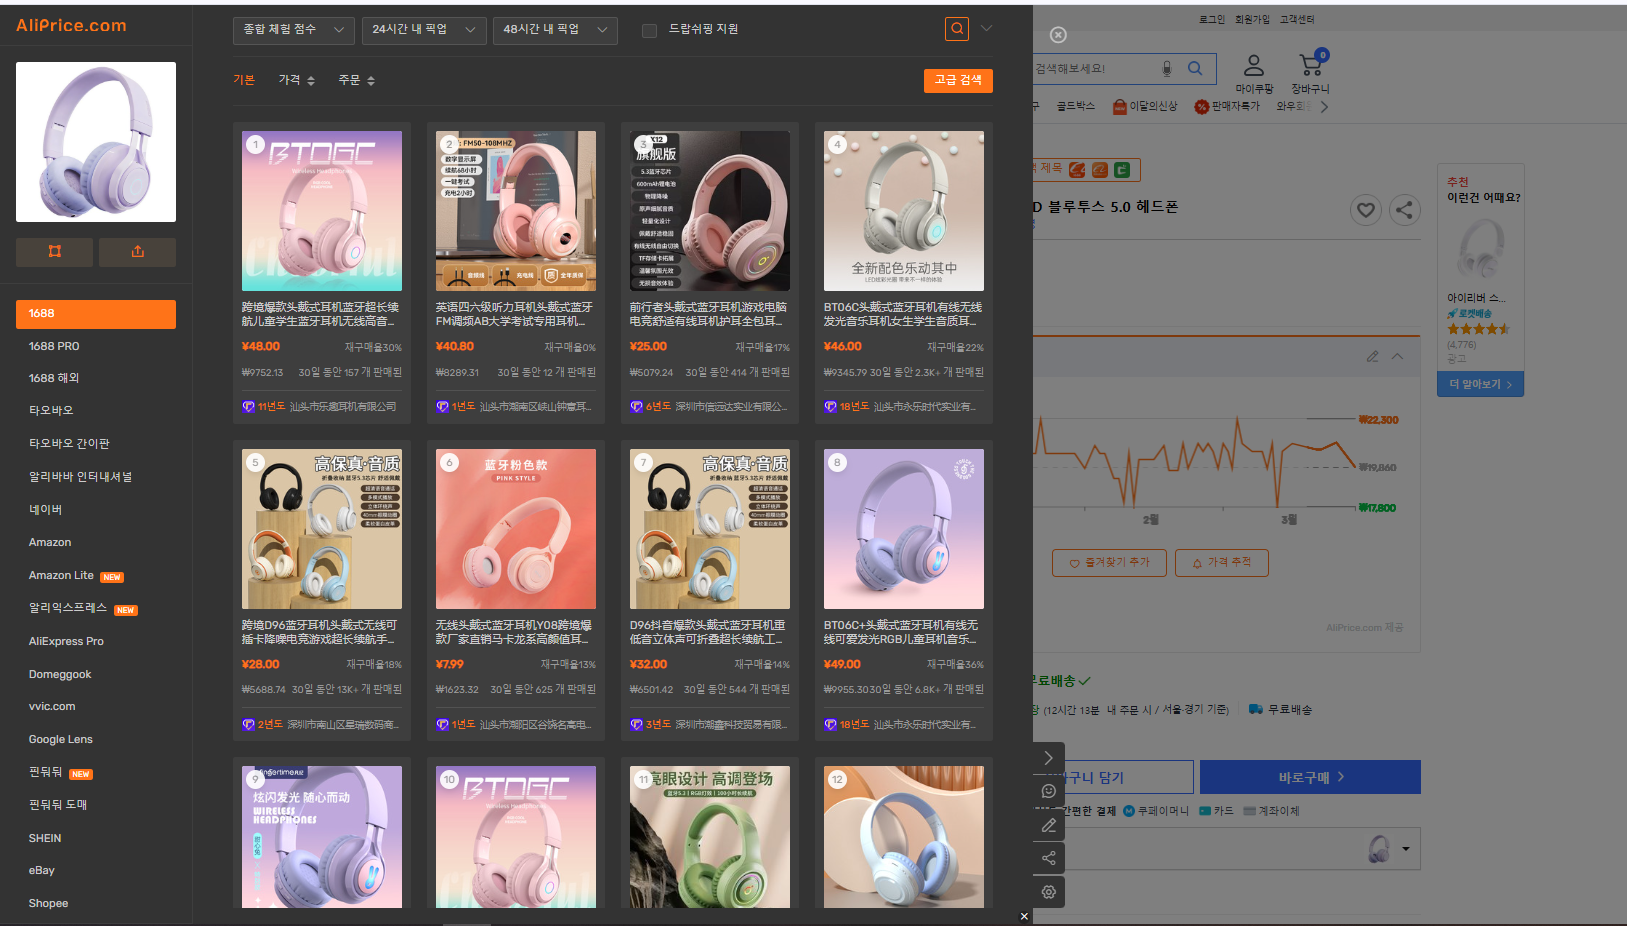Open 마이쿠팡 account icon
The width and height of the screenshot is (1627, 926).
pos(1253,65)
